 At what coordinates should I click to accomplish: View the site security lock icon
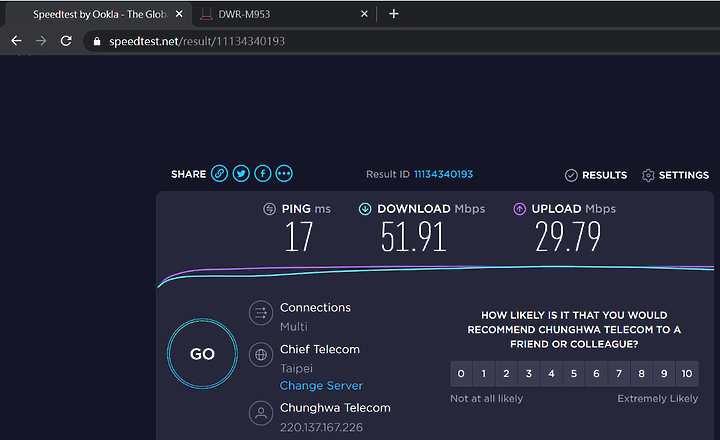pyautogui.click(x=96, y=41)
